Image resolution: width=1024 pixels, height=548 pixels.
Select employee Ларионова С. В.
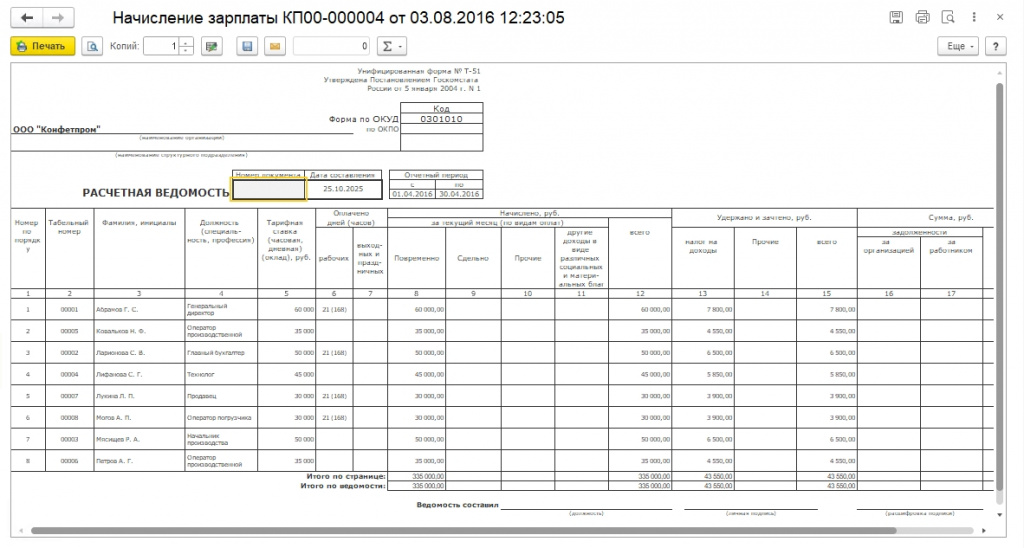click(120, 353)
